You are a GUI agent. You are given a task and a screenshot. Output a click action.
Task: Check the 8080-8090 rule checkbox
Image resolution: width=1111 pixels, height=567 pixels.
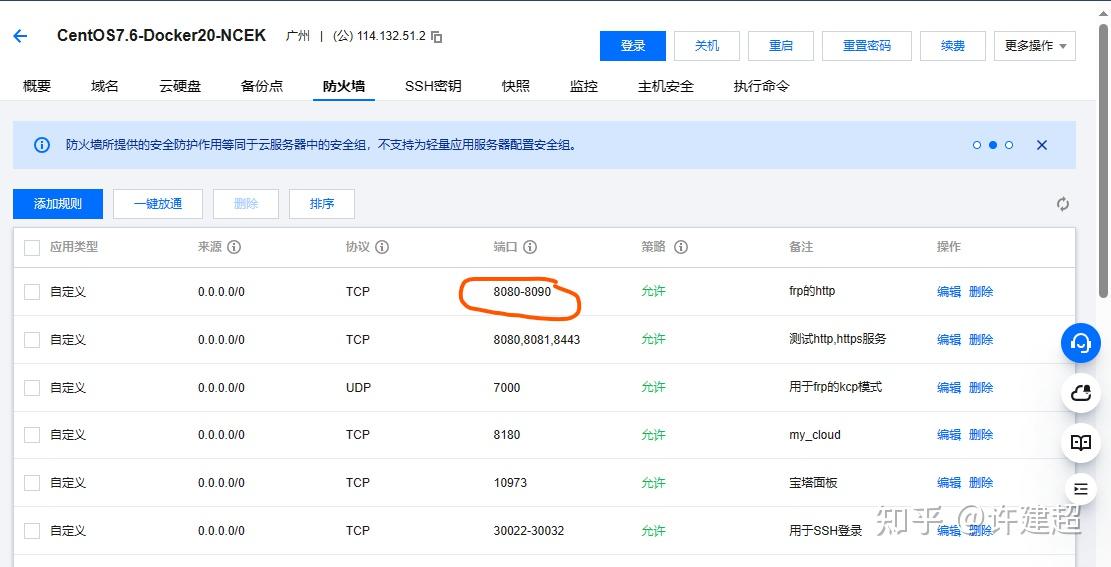click(32, 292)
